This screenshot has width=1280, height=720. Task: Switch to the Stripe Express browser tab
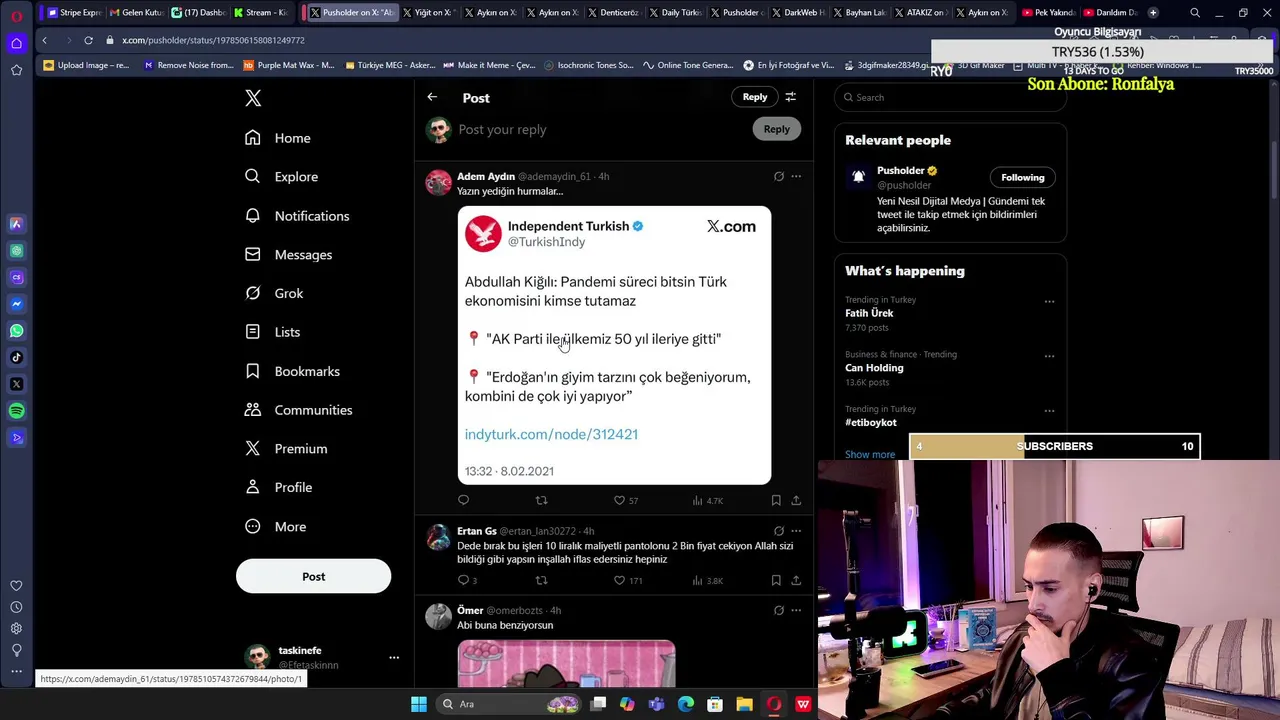pos(75,13)
